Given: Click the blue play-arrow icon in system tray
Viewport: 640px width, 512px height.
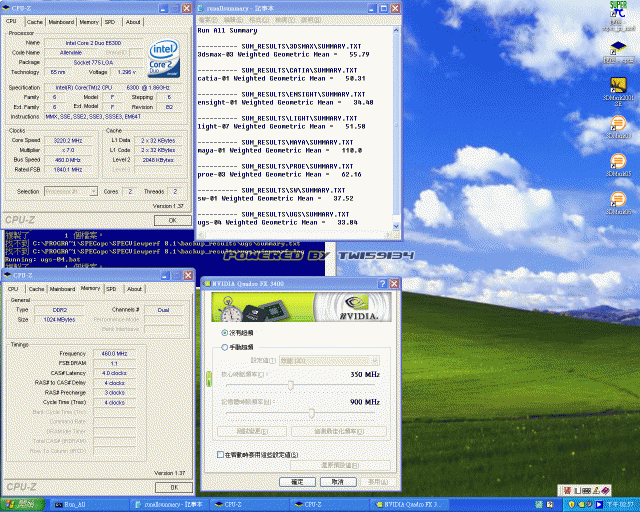Looking at the screenshot, I should (599, 505).
